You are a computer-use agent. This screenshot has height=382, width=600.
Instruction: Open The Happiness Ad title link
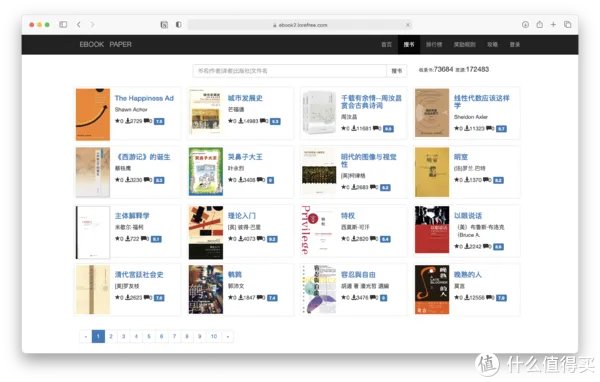144,98
